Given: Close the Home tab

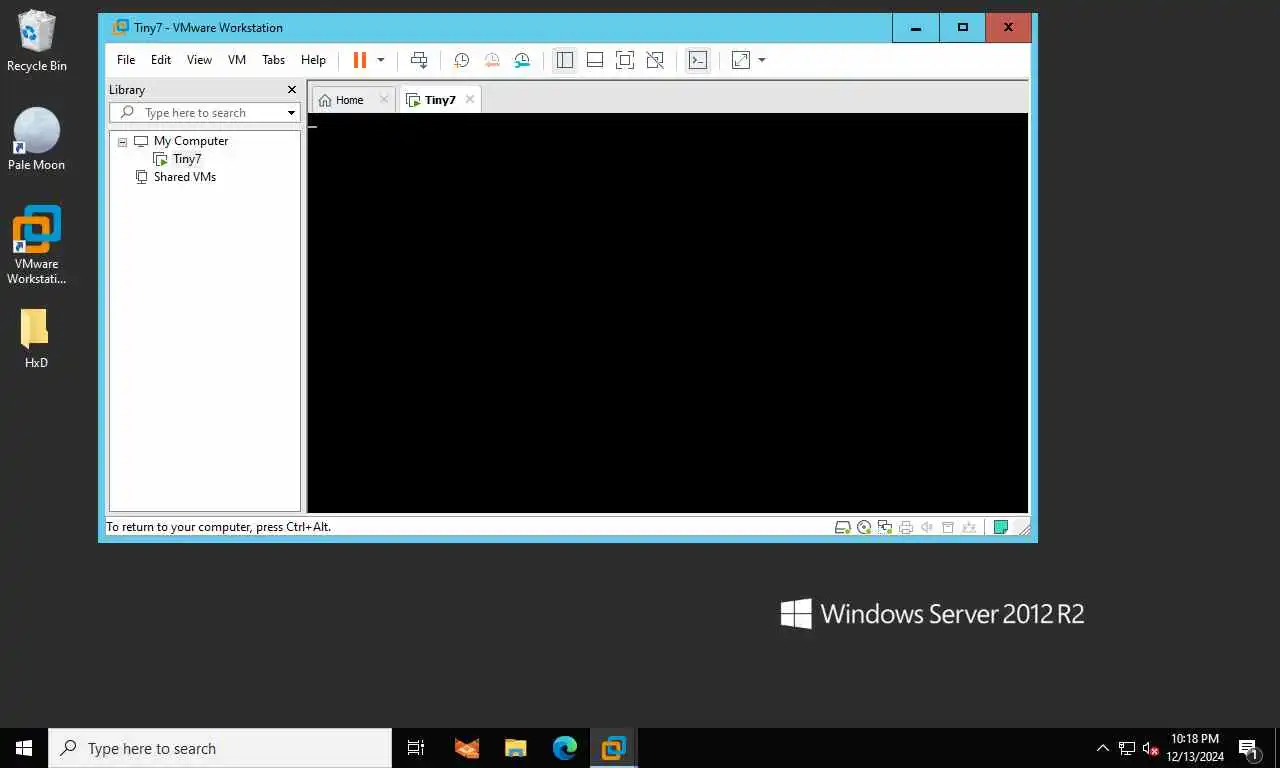Looking at the screenshot, I should (383, 100).
